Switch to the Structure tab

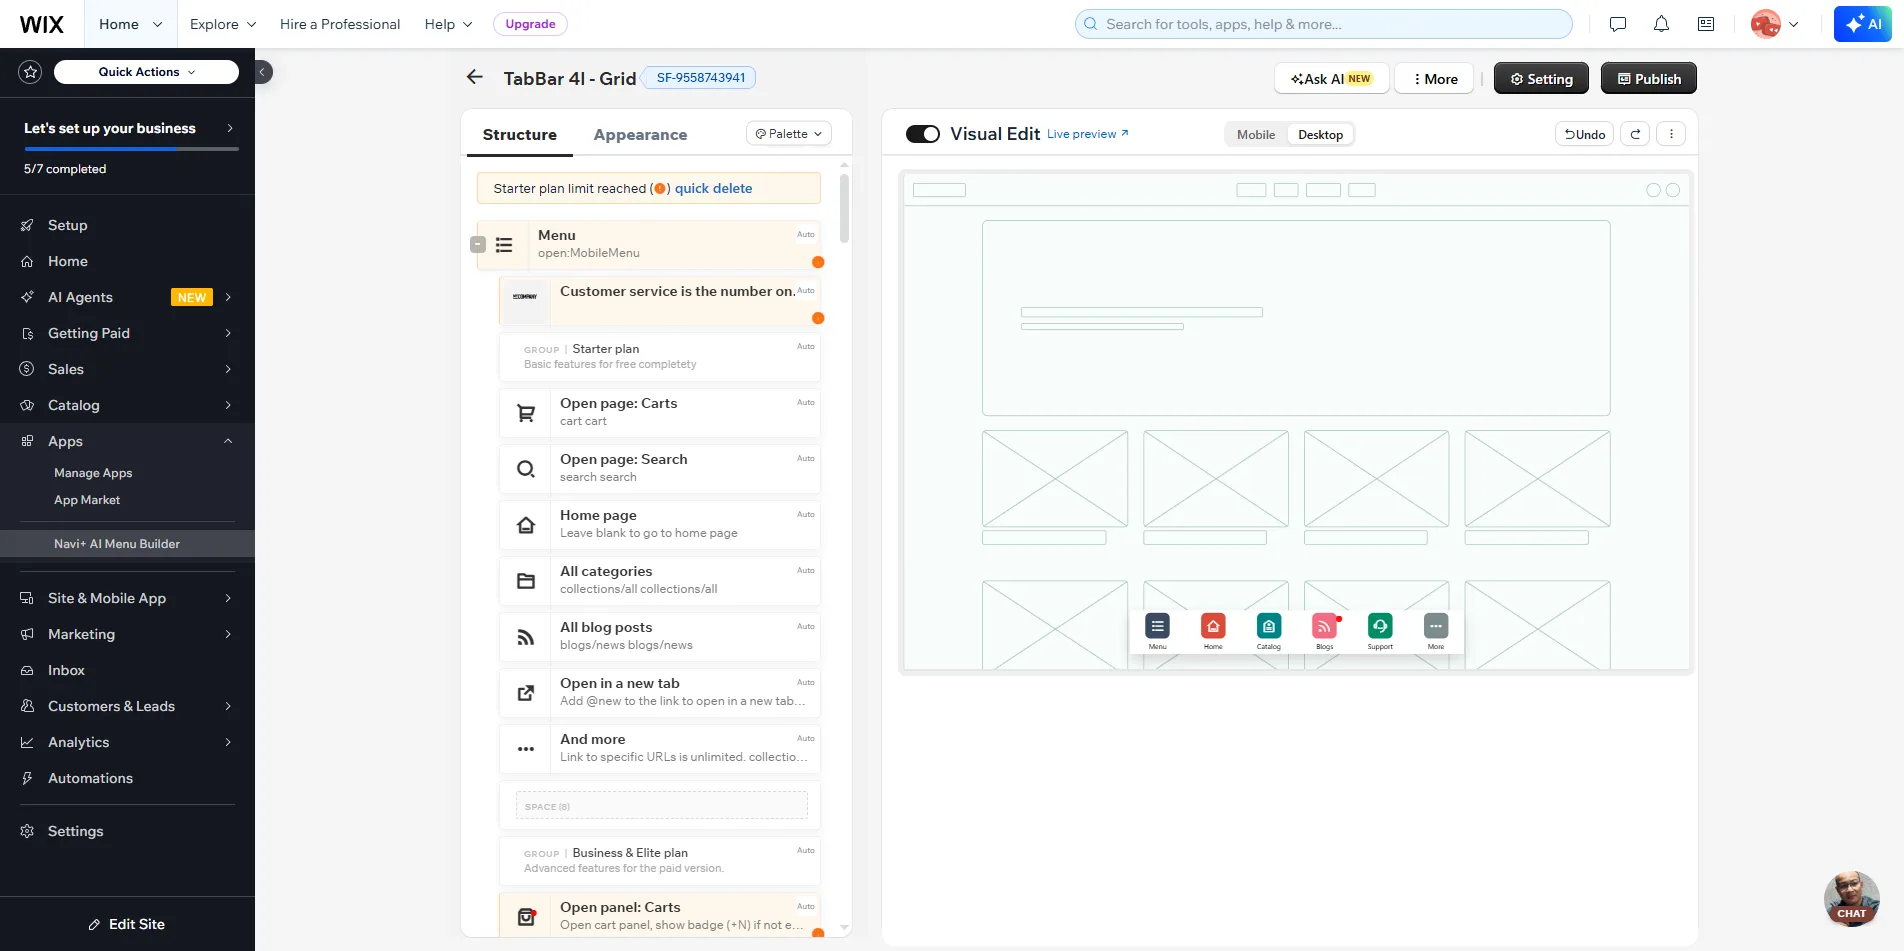pos(519,135)
